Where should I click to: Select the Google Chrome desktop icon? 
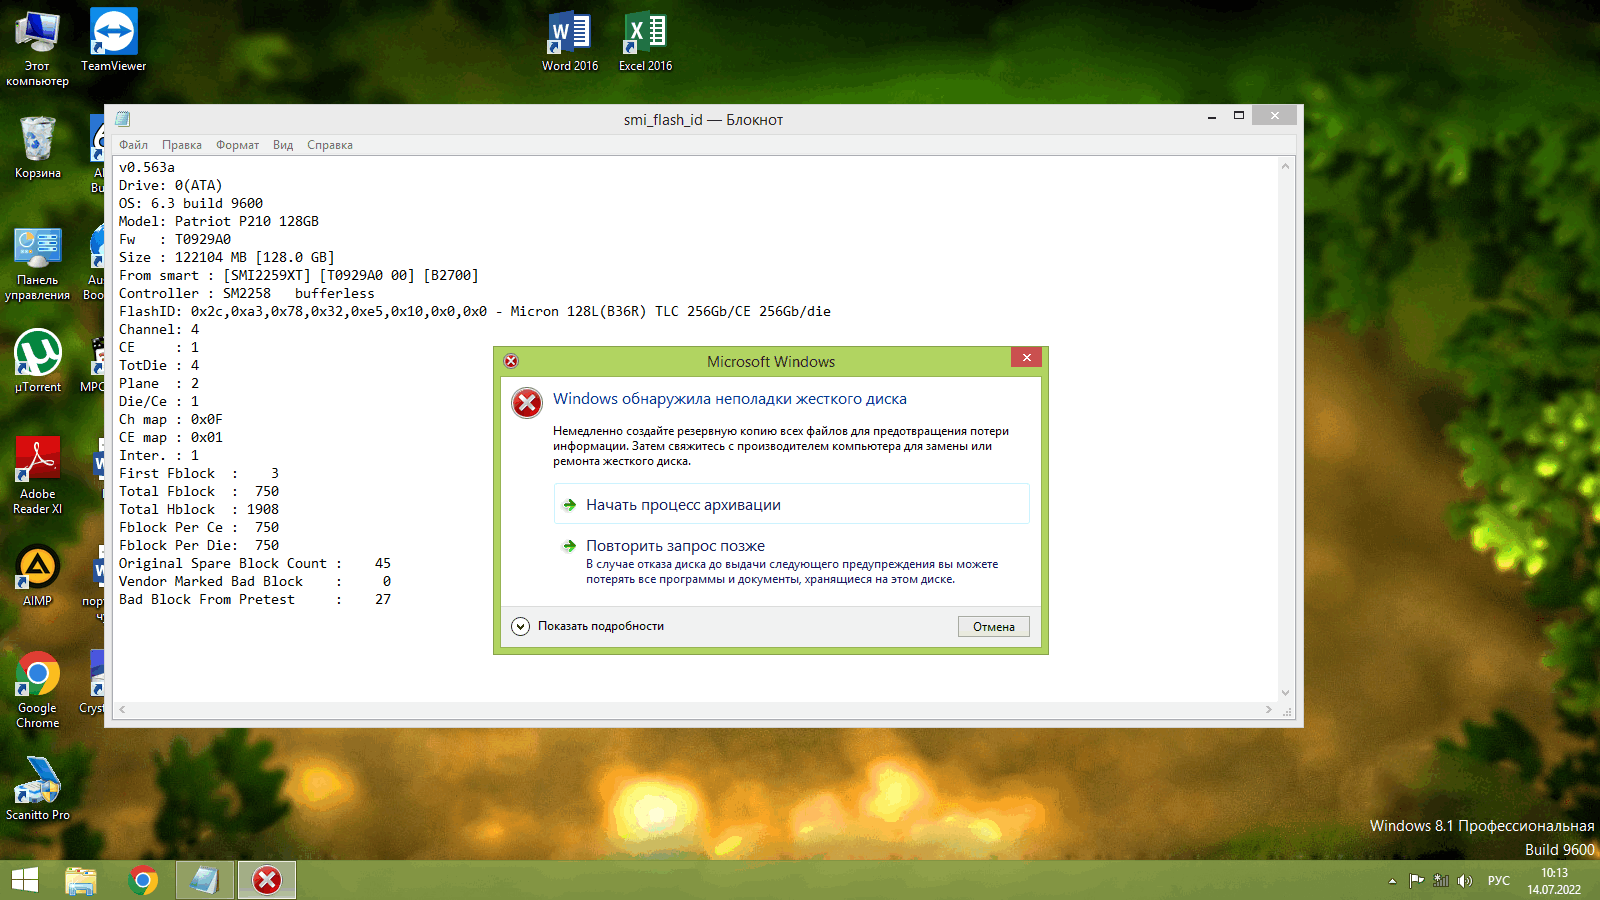38,690
